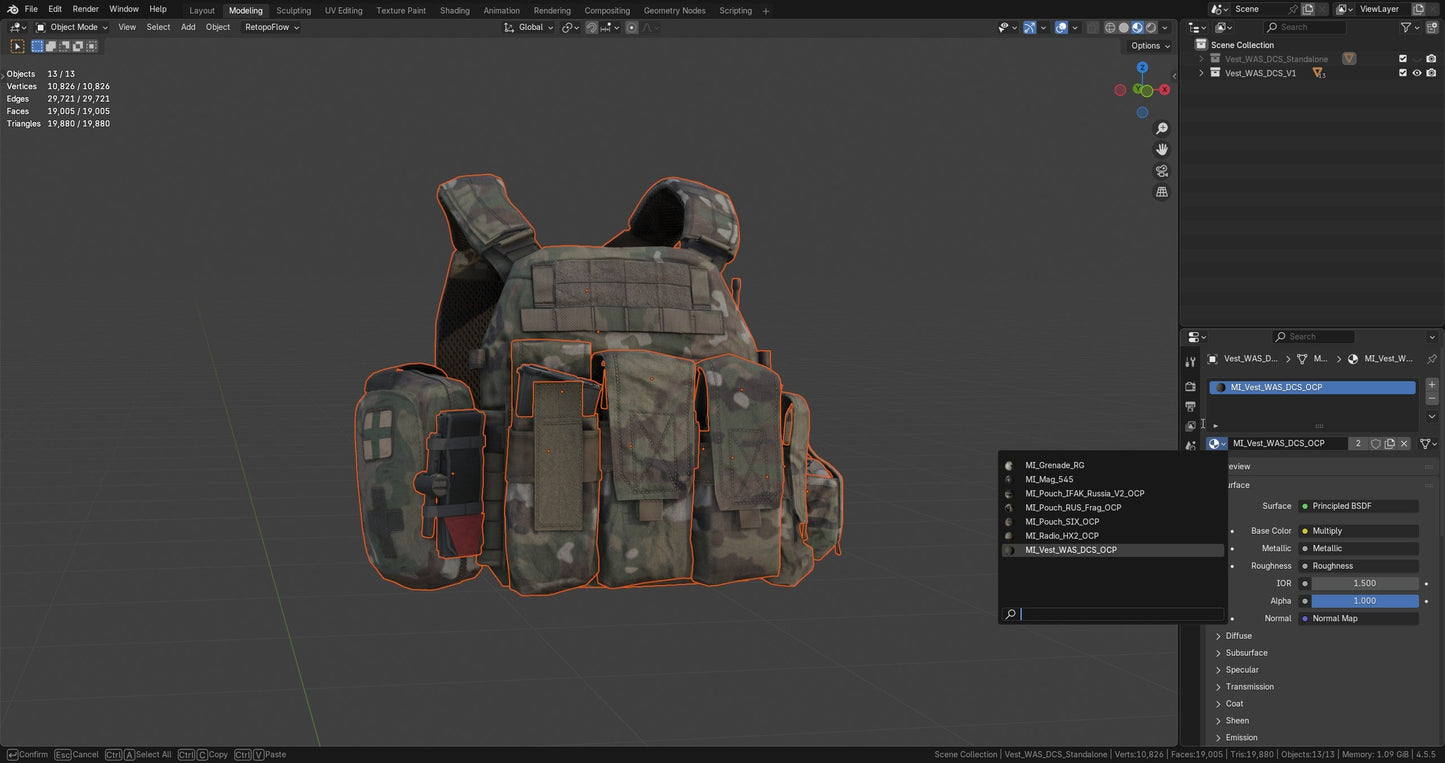Activate the viewport zoom magnifier icon
This screenshot has height=763, width=1445.
[x=1162, y=128]
